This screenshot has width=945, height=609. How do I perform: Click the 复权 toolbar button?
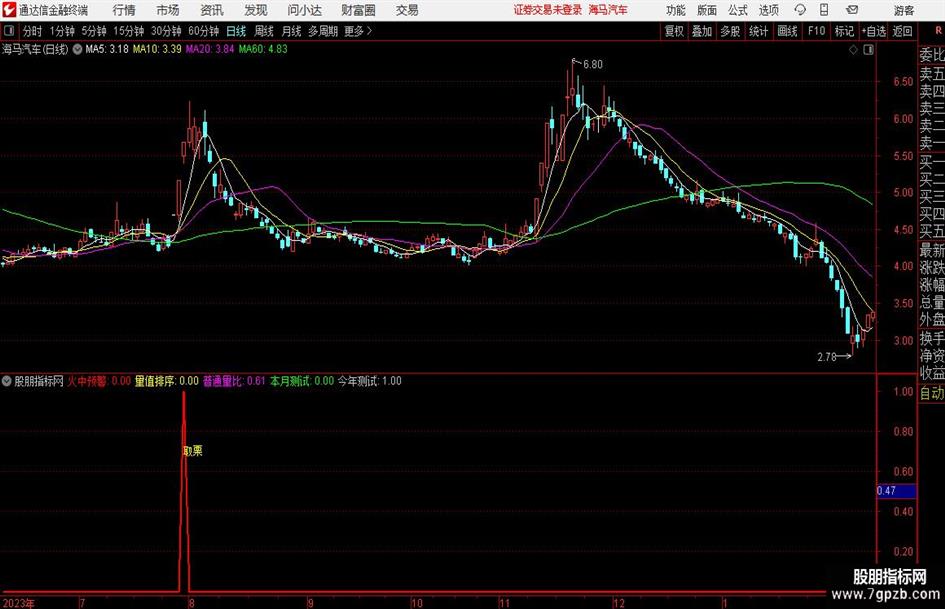(x=674, y=31)
